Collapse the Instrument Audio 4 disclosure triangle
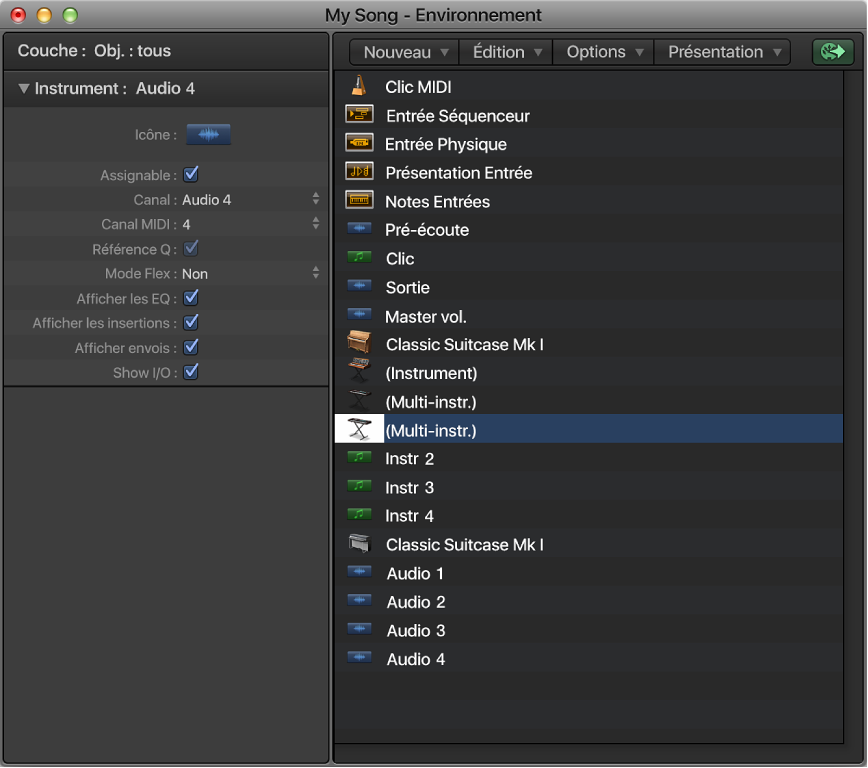Screen dimensions: 868x768 tap(24, 89)
